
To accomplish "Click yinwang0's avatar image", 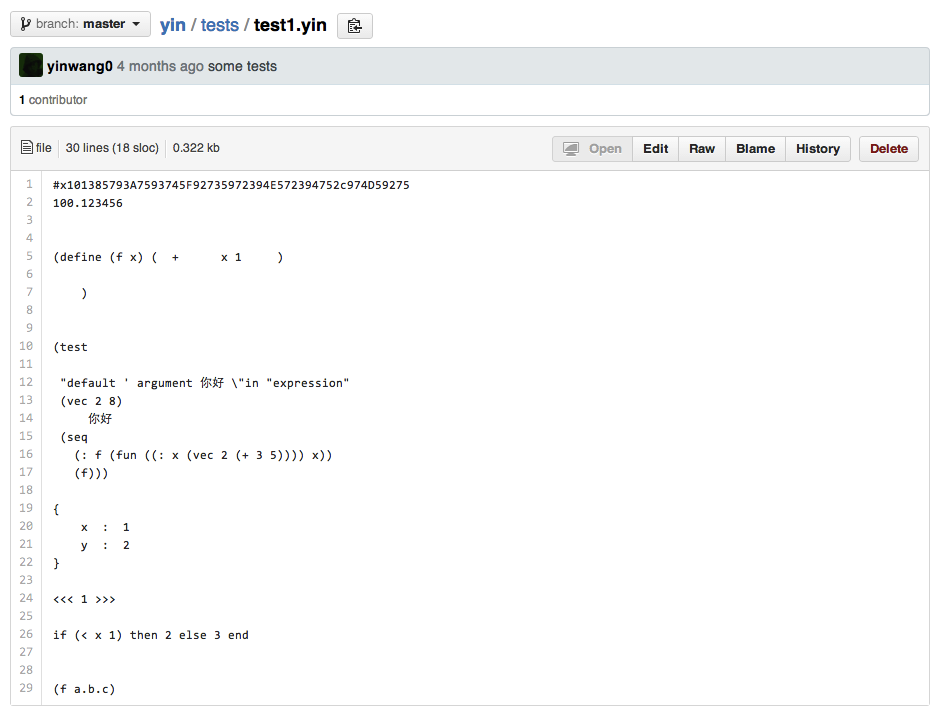I will tap(31, 66).
